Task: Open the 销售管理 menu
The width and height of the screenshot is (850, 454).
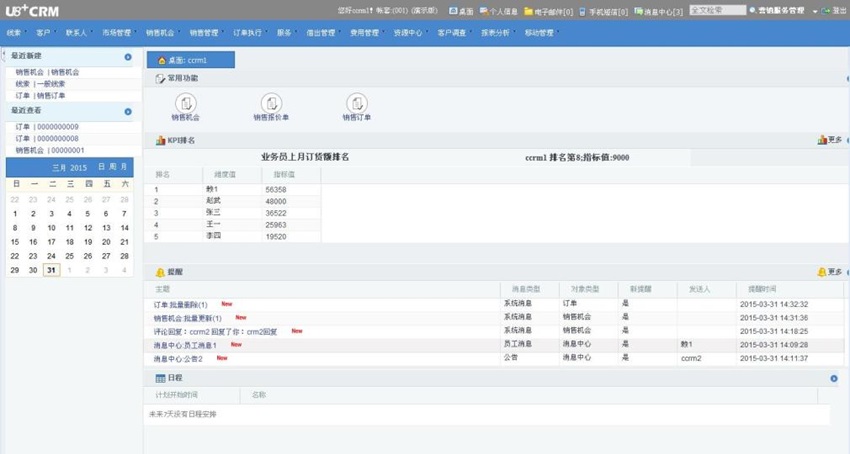Action: click(x=204, y=33)
